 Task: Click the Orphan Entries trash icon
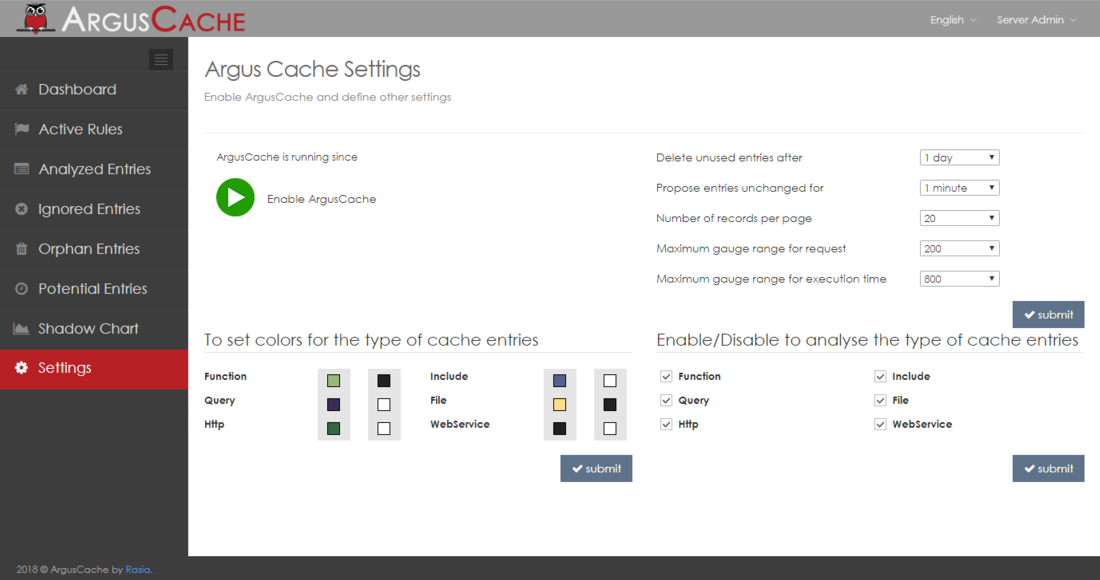tap(22, 248)
